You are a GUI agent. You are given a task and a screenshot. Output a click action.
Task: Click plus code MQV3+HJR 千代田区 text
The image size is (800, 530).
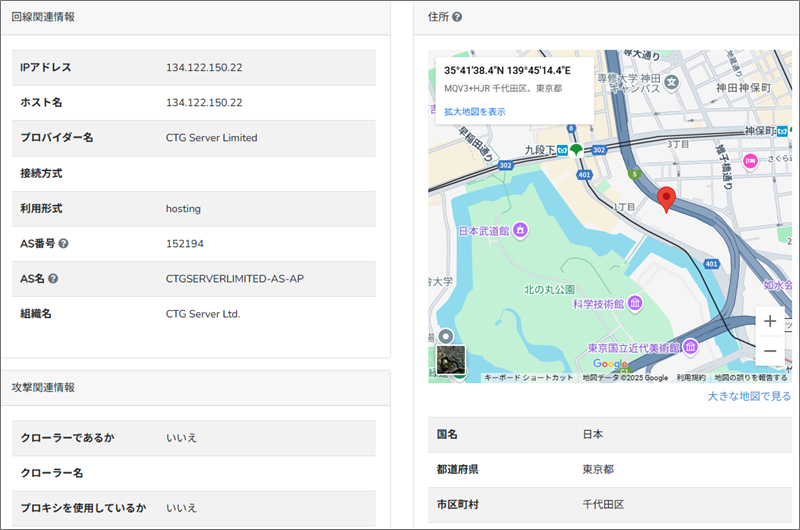pos(503,88)
